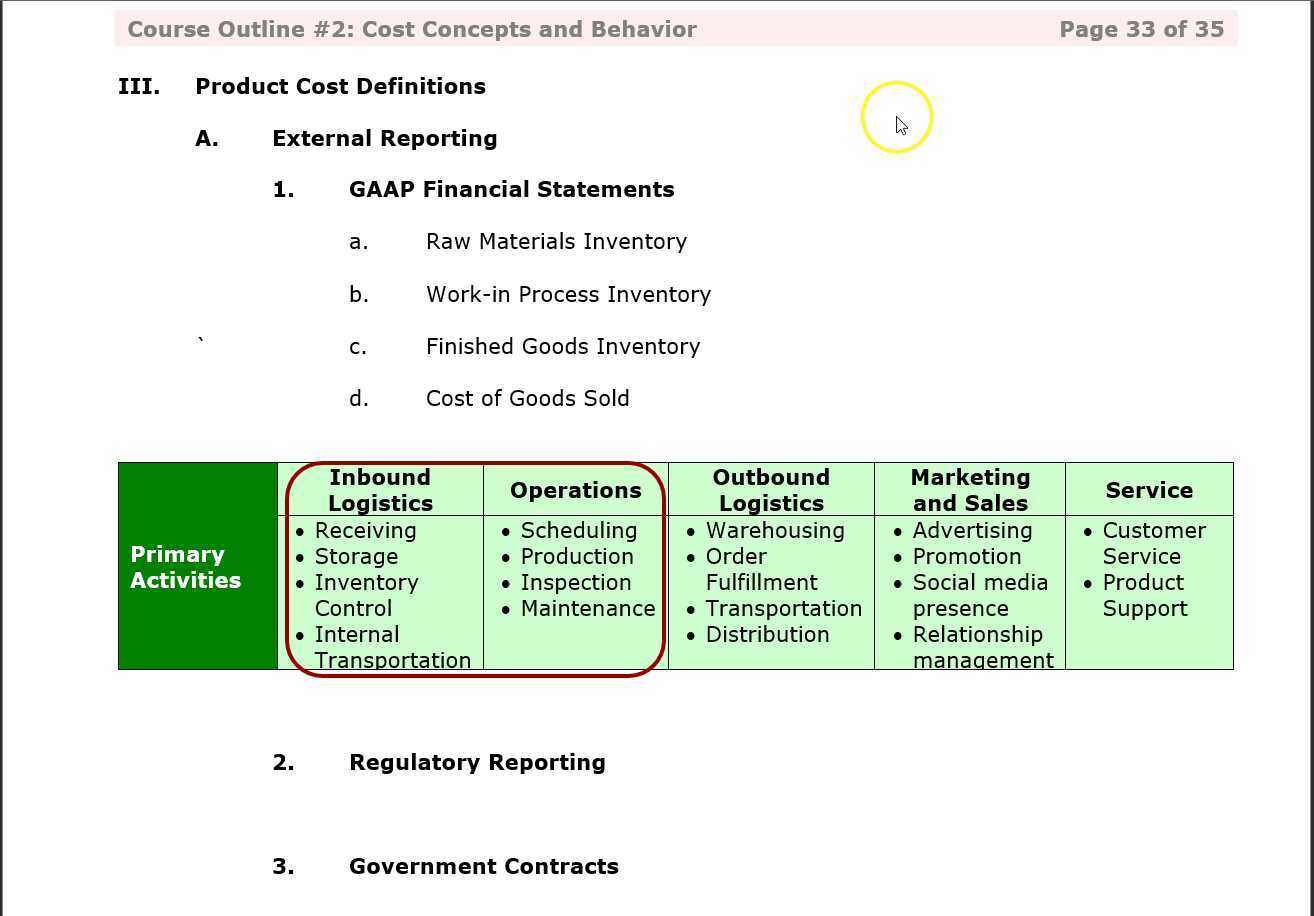Click Cost of Goods Sold item
The image size is (1314, 916).
tap(528, 398)
